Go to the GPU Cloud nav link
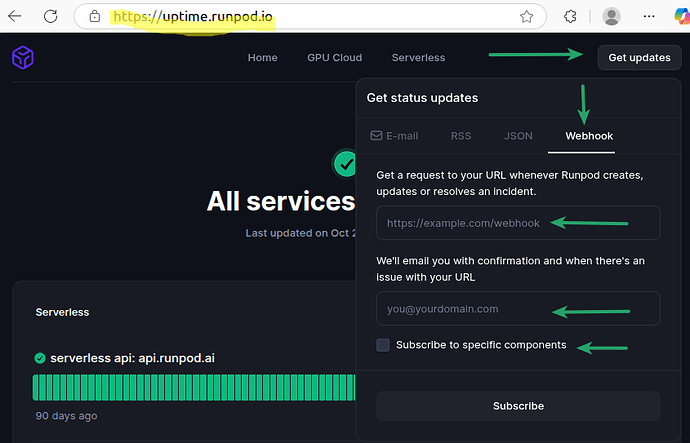The image size is (690, 443). pos(334,58)
